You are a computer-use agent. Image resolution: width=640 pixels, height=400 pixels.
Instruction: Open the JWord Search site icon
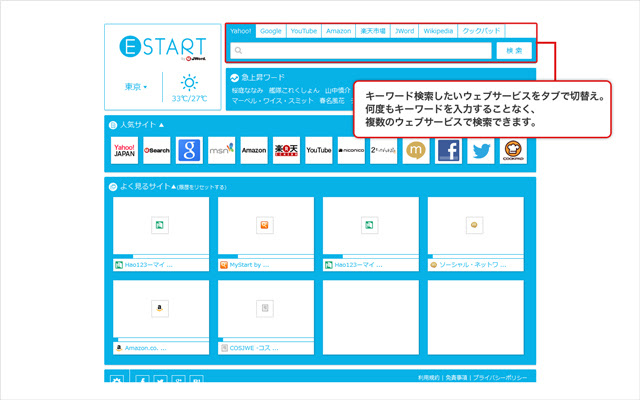coord(157,150)
